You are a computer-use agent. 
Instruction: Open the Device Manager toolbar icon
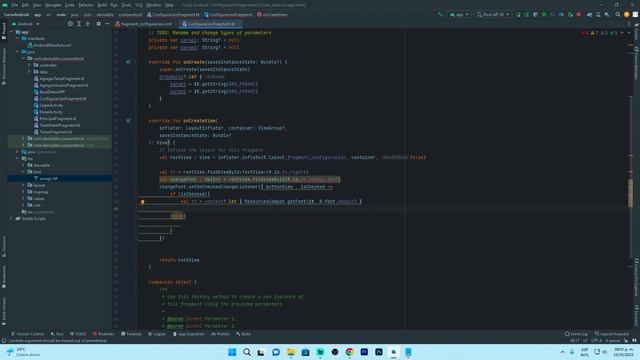click(598, 15)
